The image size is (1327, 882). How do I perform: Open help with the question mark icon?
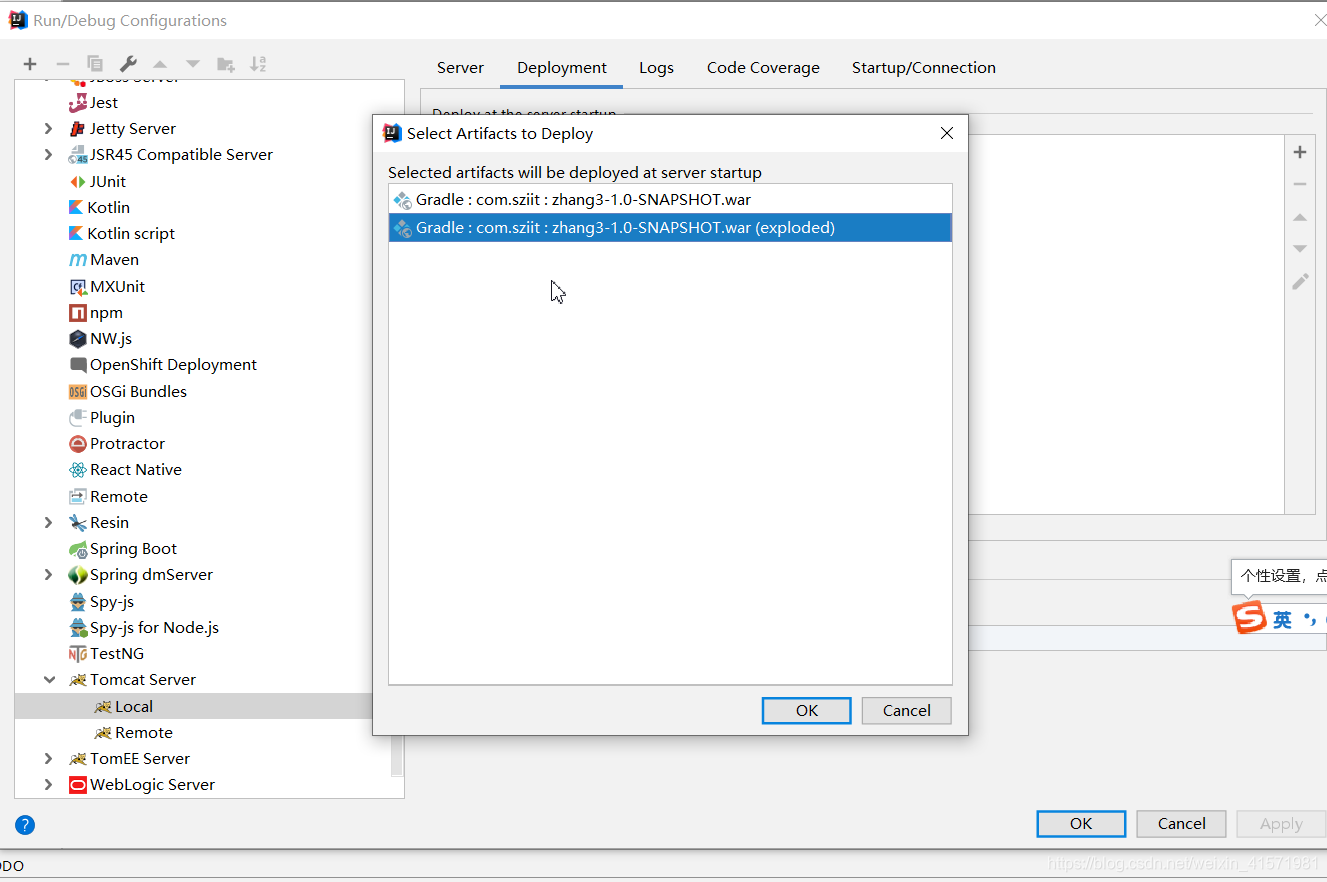tap(25, 825)
